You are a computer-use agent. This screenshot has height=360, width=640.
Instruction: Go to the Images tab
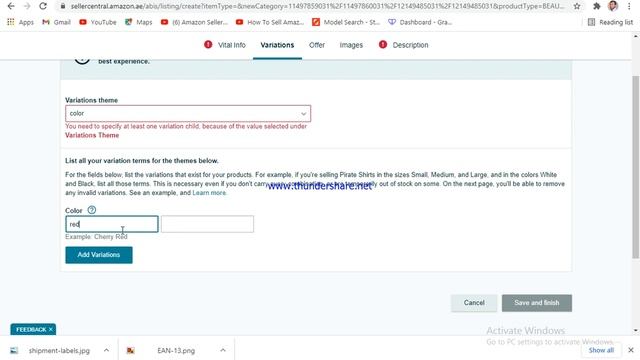pyautogui.click(x=351, y=45)
